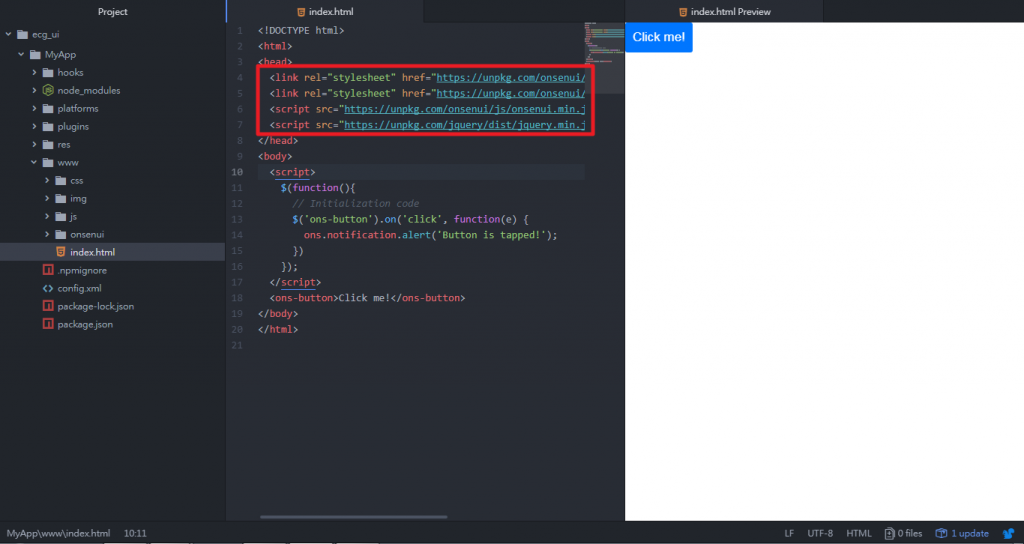Image resolution: width=1024 pixels, height=544 pixels.
Task: Switch to the Project panel tab
Action: click(x=113, y=12)
